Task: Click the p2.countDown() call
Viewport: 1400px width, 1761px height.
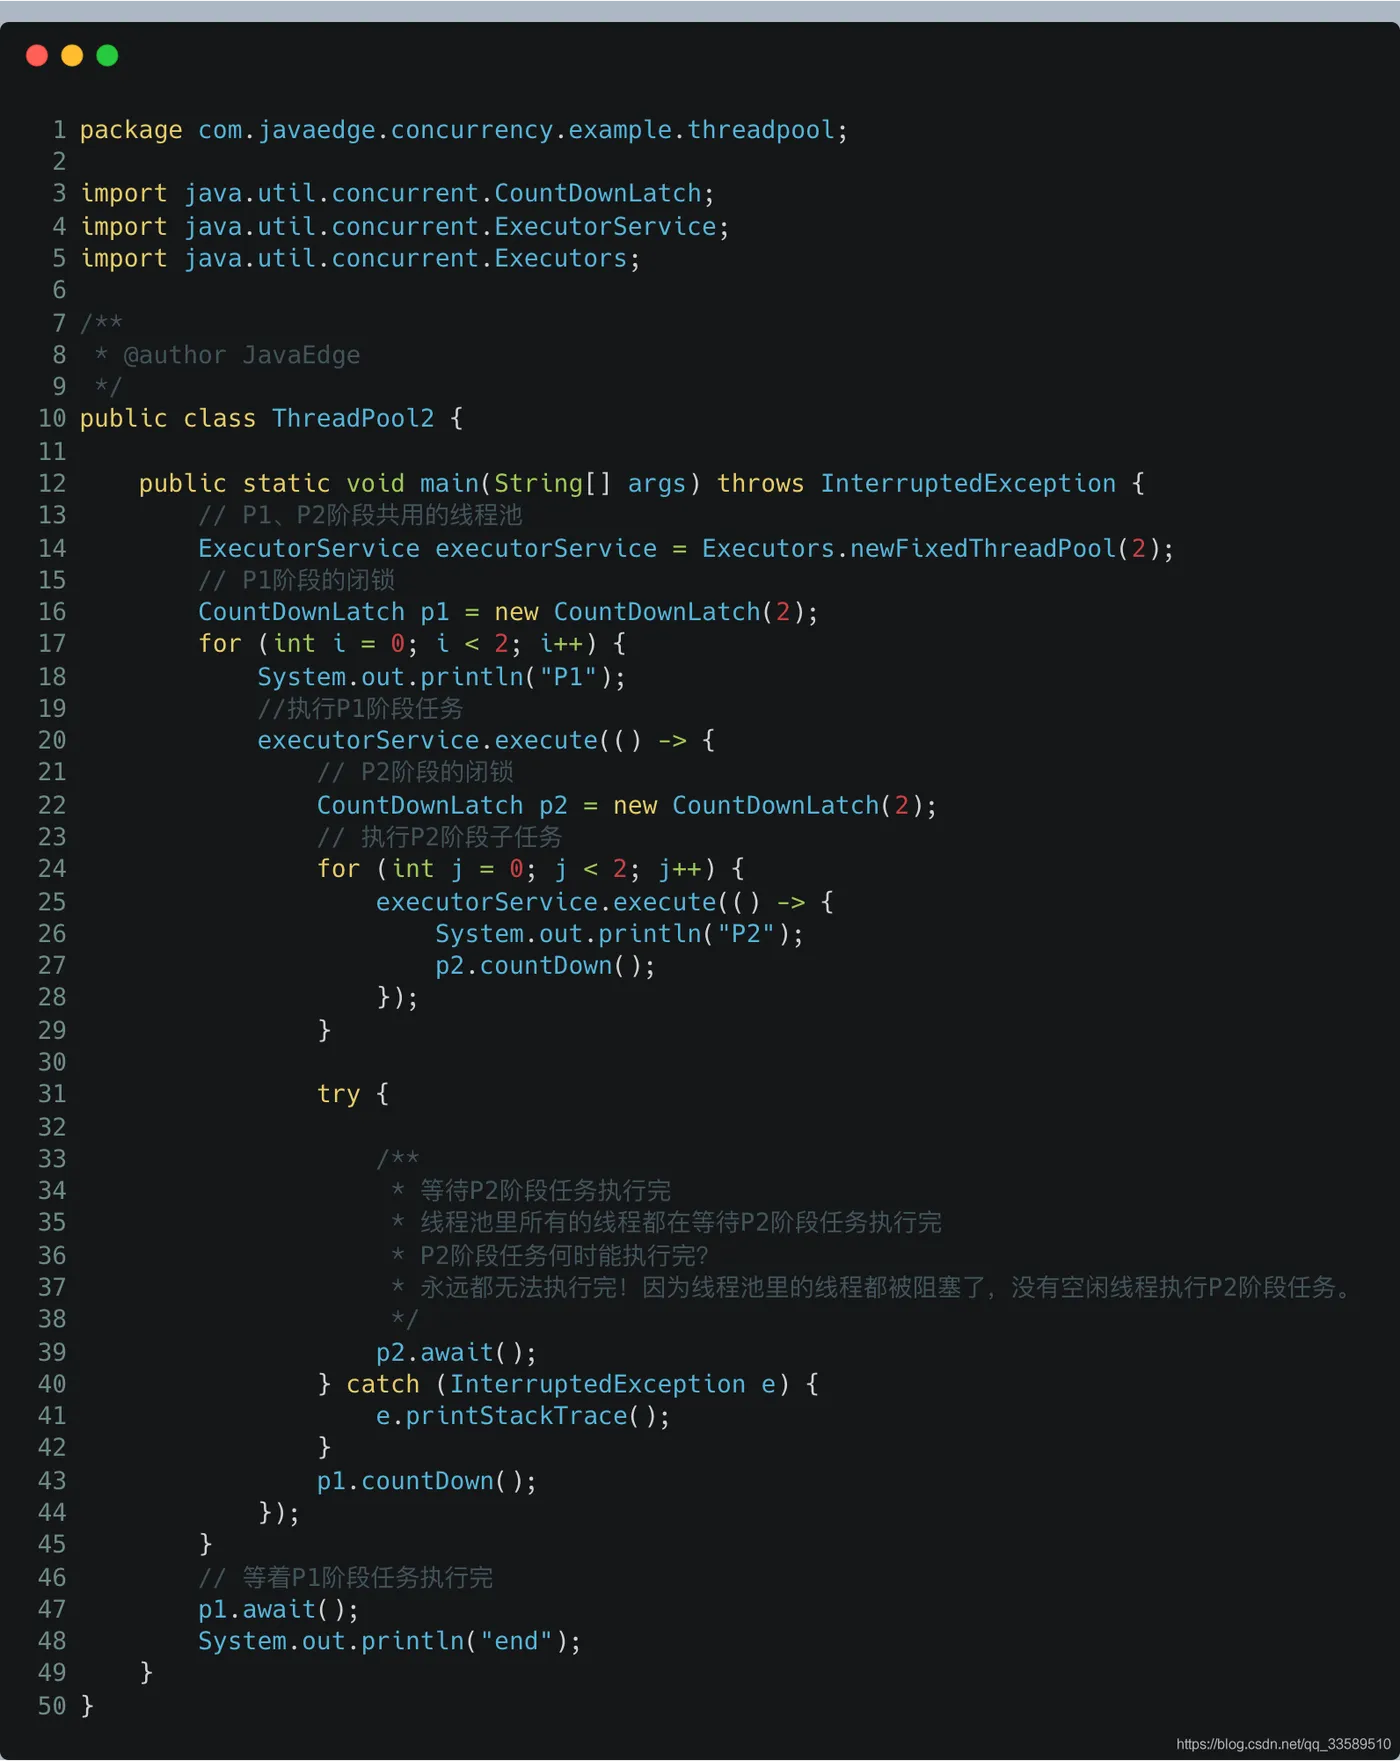Action: pos(545,966)
